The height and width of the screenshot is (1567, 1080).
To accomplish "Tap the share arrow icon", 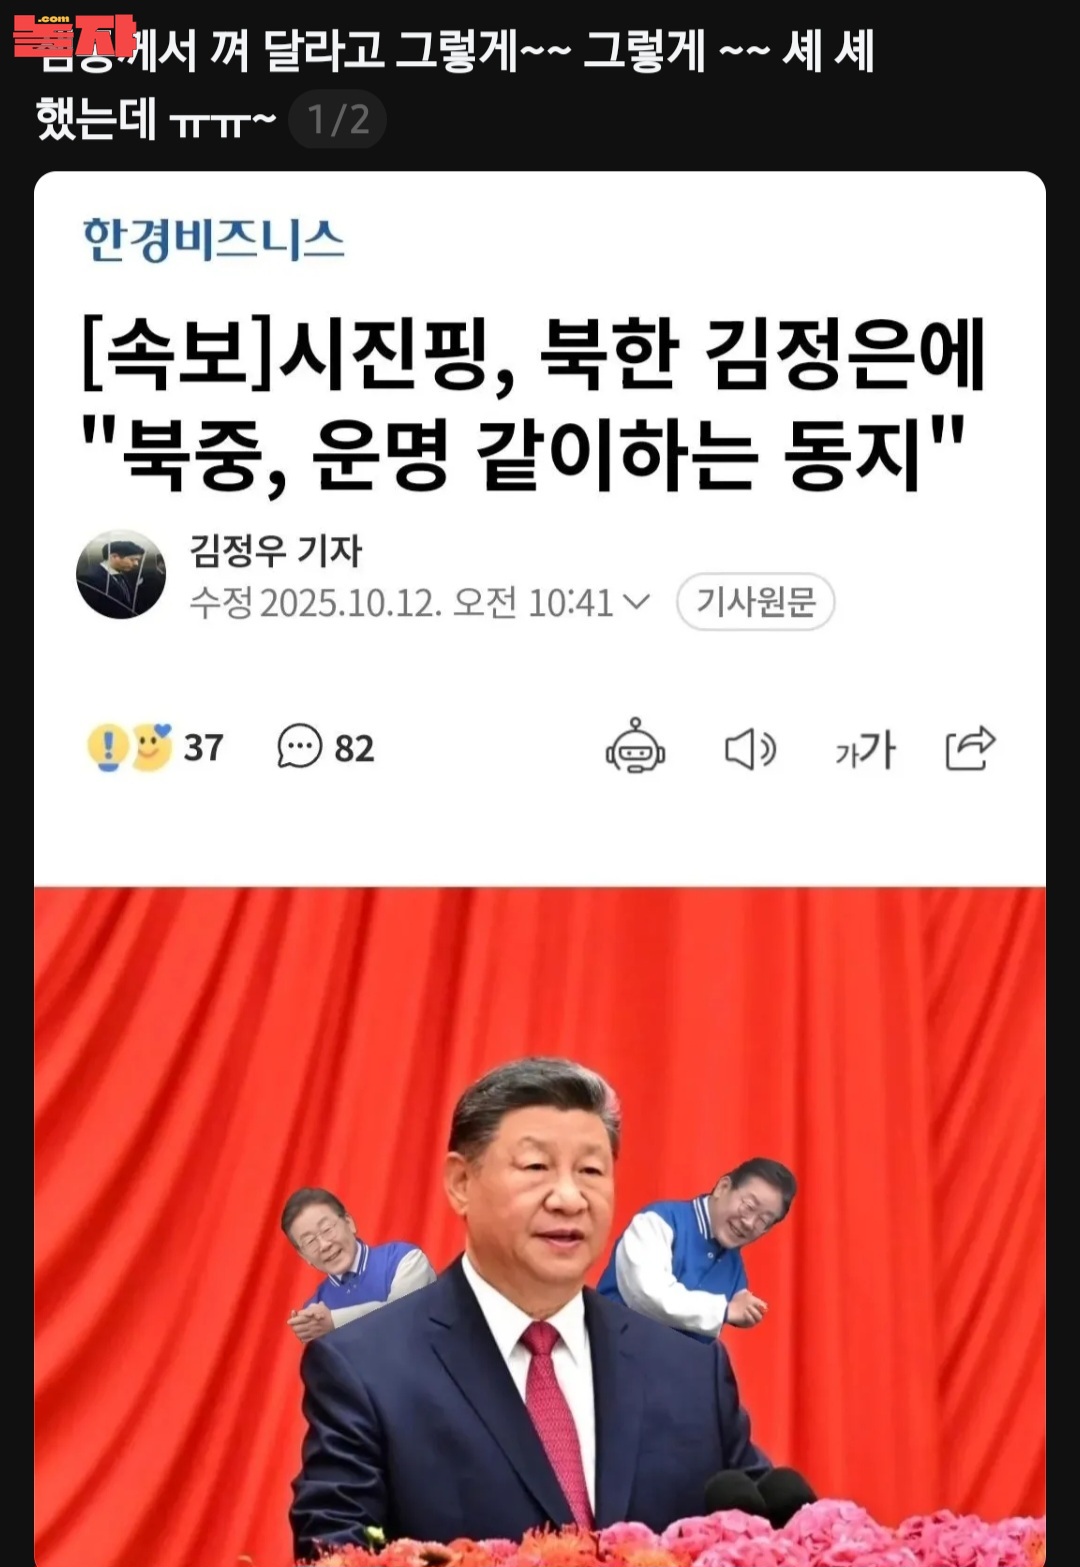I will (970, 747).
